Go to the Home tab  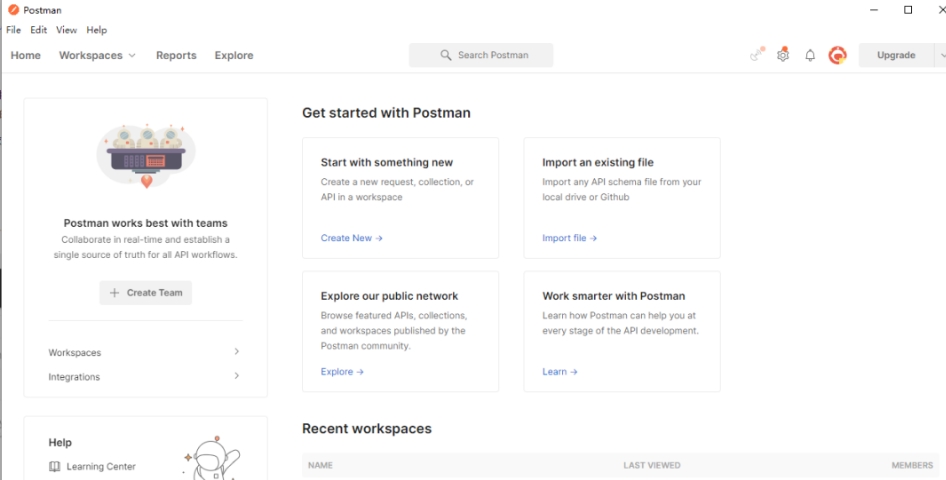(x=26, y=55)
